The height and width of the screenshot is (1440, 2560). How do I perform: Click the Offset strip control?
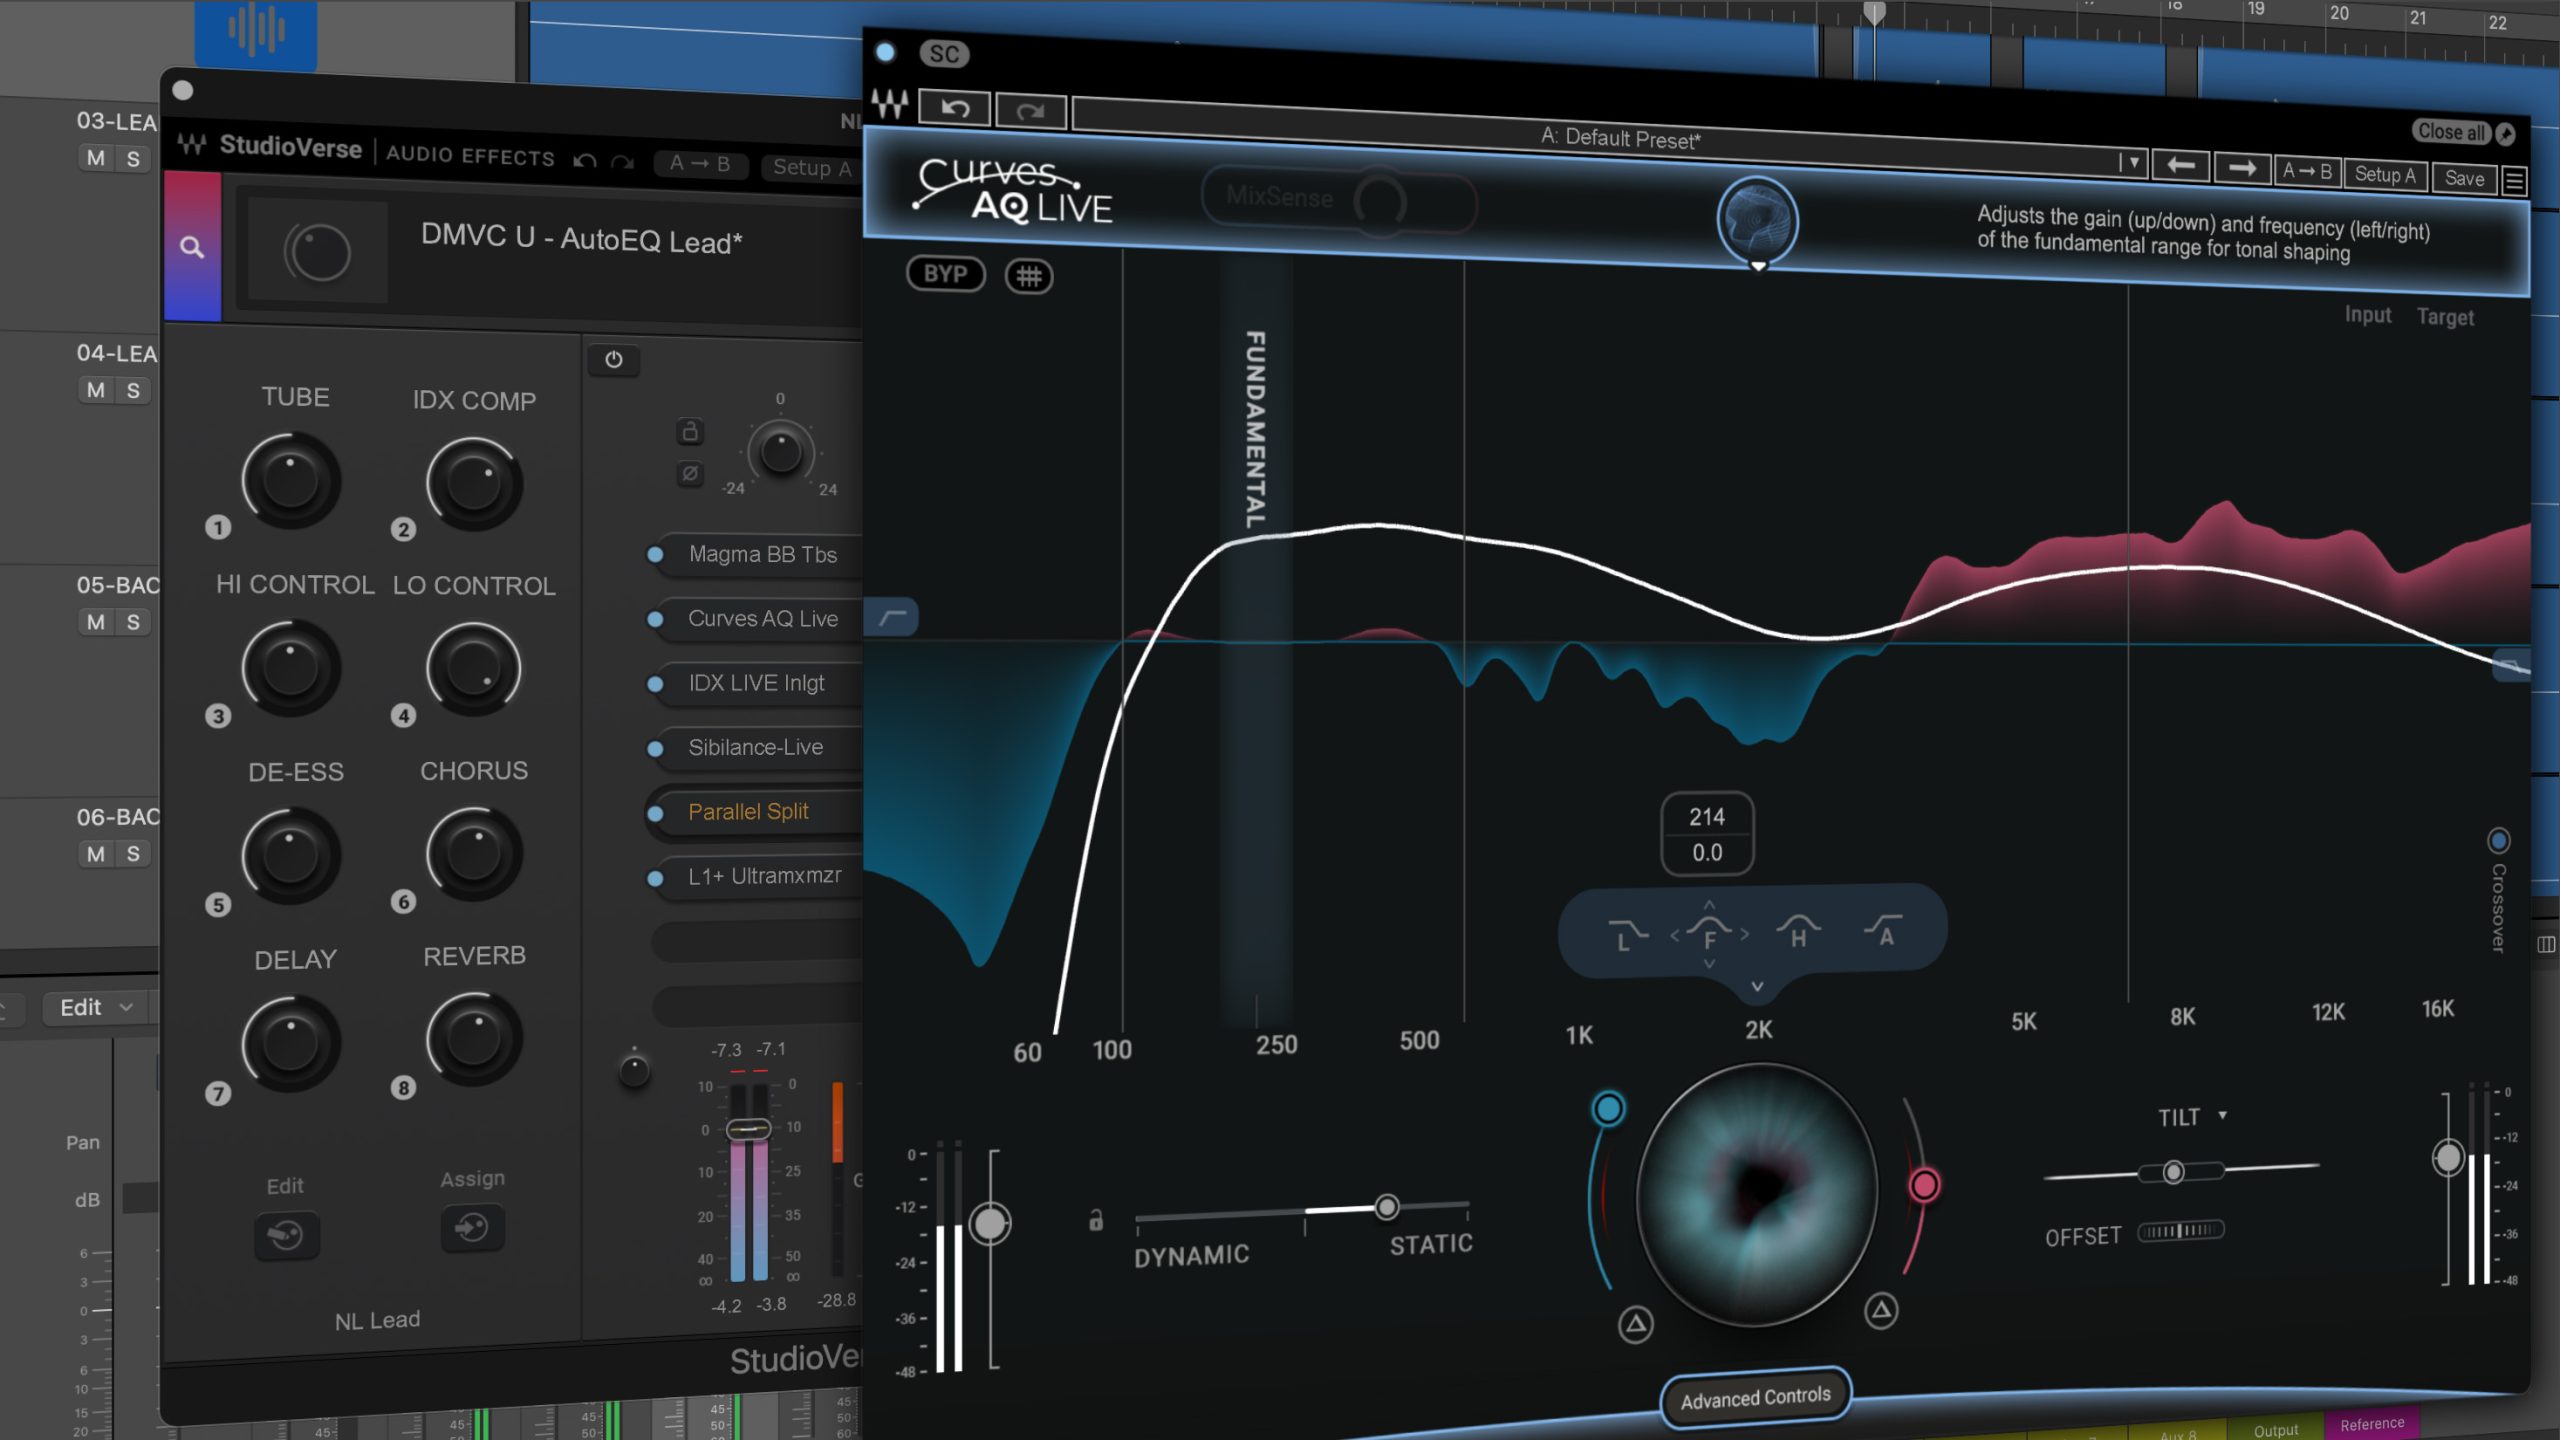click(2181, 1231)
